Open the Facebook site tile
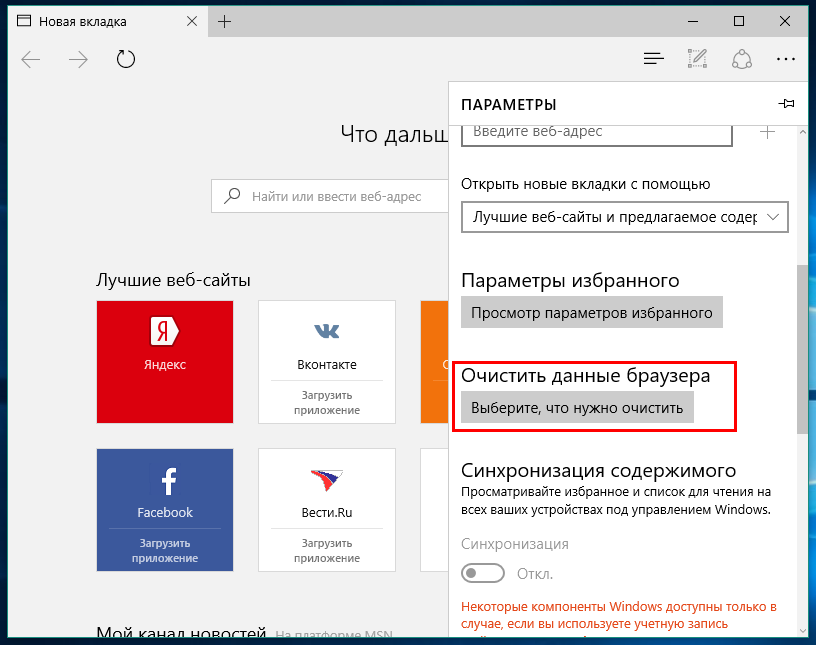 tap(165, 509)
